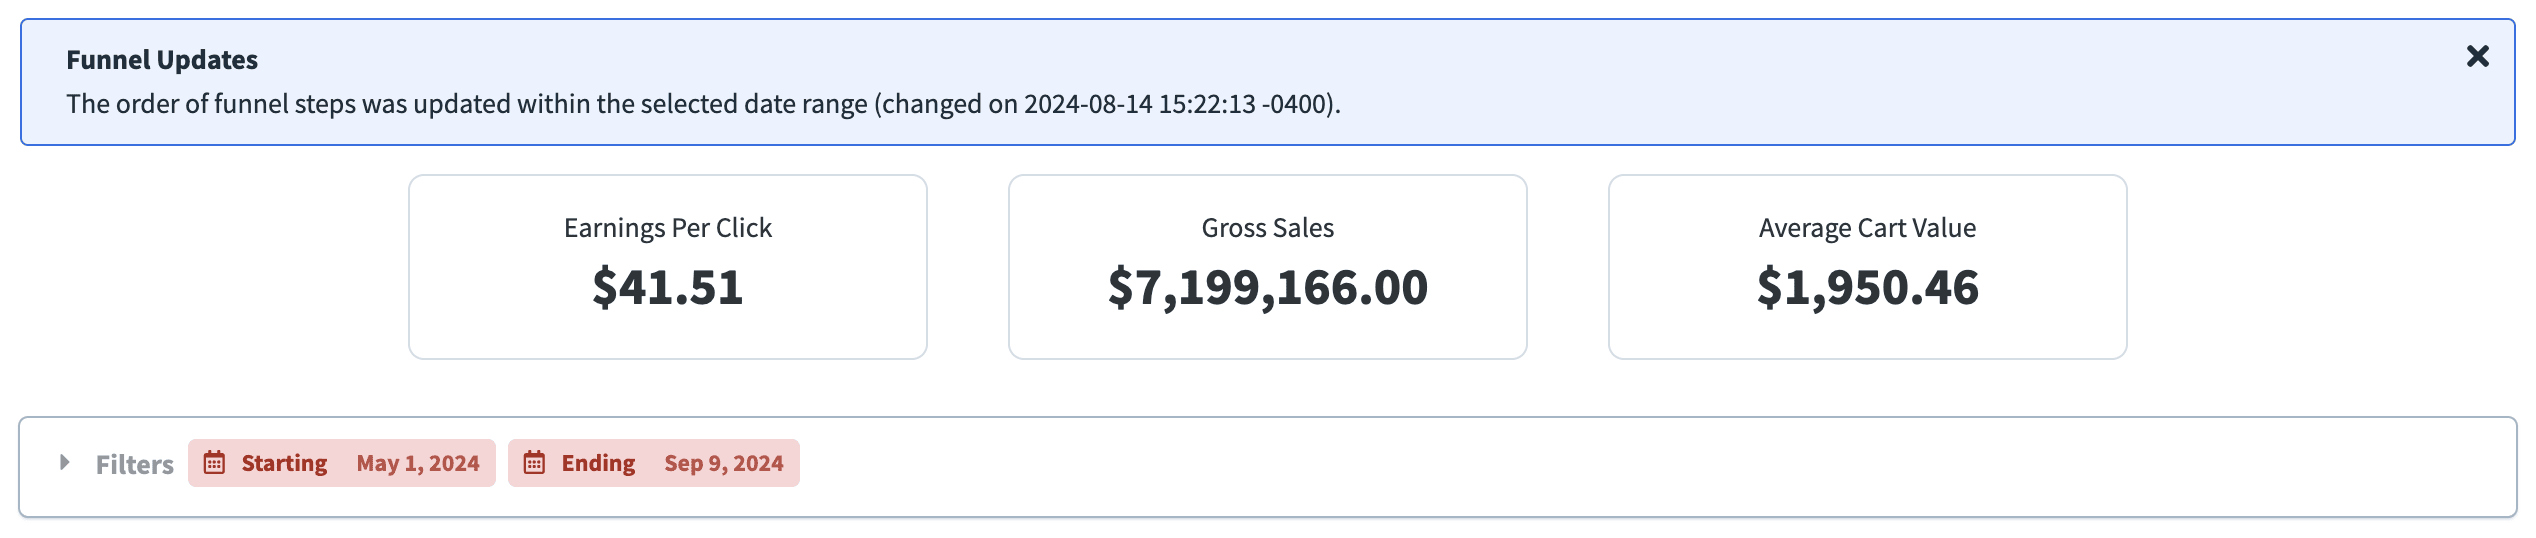
Task: Click the Filters label
Action: coord(135,464)
